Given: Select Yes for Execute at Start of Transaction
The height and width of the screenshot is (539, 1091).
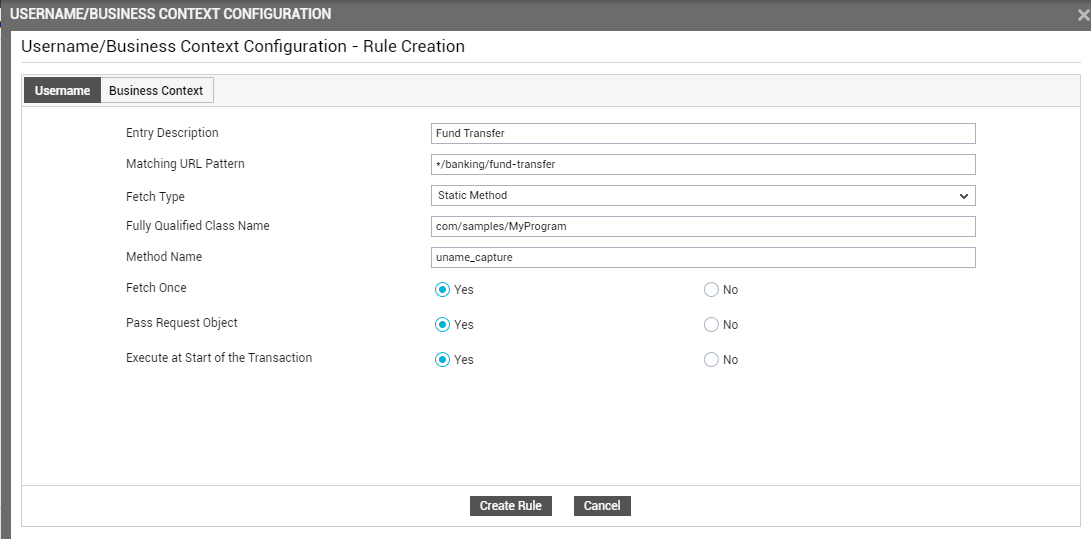Looking at the screenshot, I should click(x=442, y=360).
